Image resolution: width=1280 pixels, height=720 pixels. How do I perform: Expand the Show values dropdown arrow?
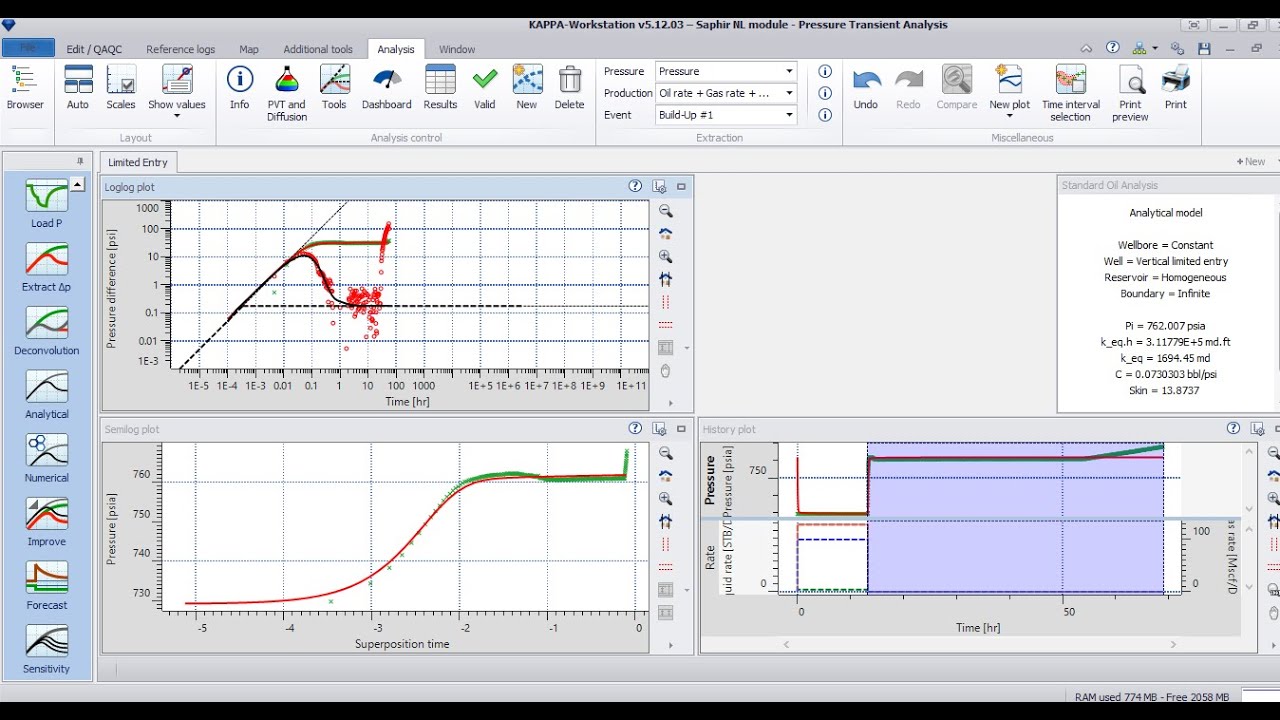coord(177,116)
